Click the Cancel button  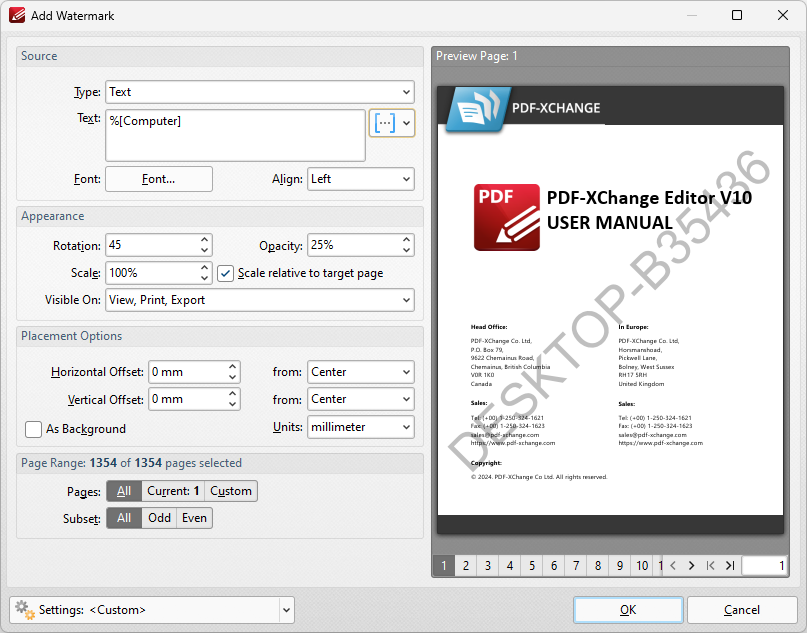742,610
